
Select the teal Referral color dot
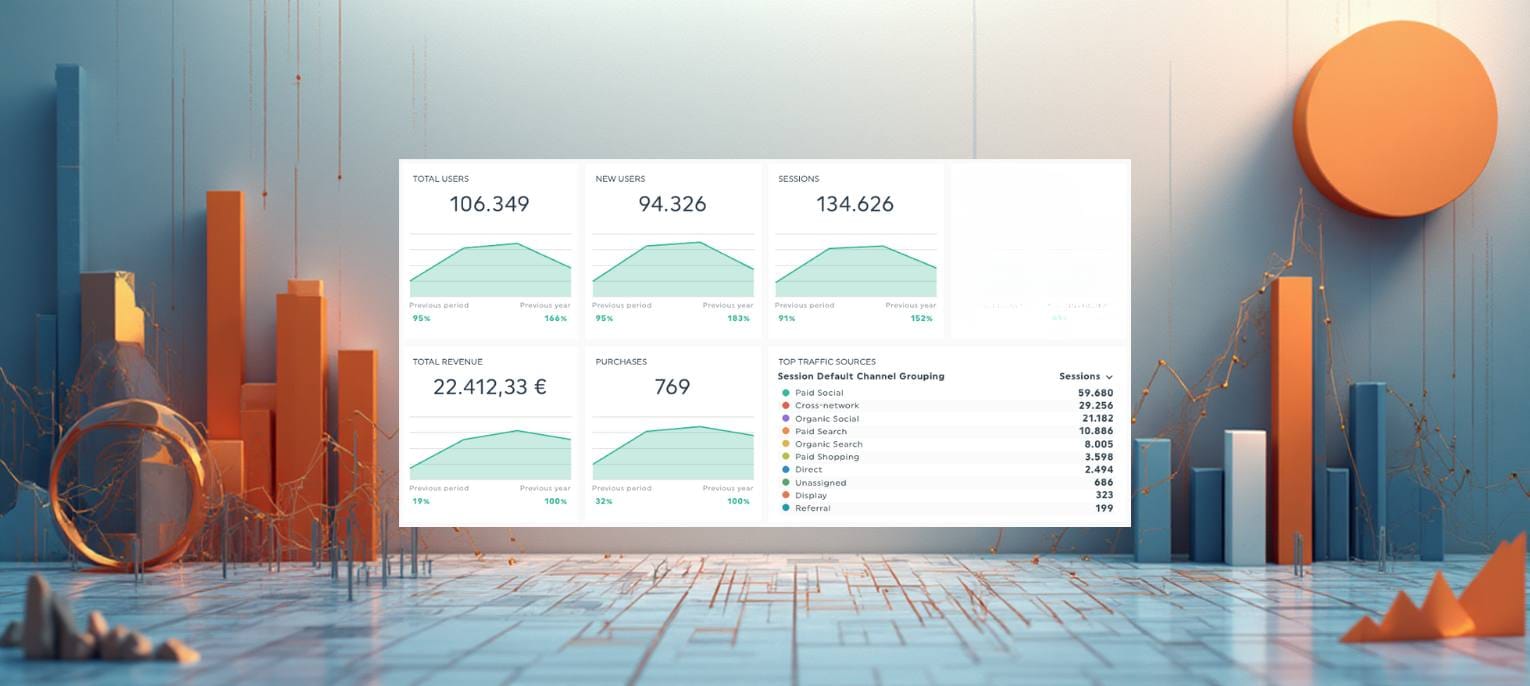785,507
